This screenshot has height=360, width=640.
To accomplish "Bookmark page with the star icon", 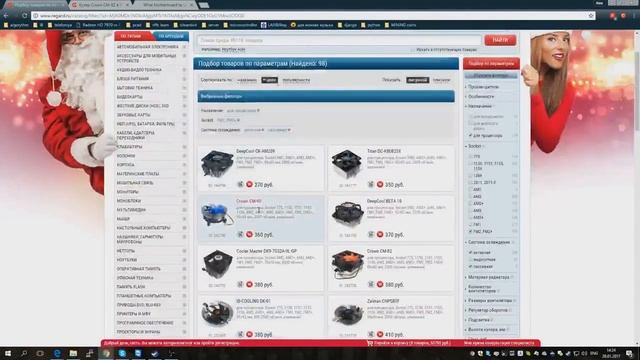I will point(591,16).
